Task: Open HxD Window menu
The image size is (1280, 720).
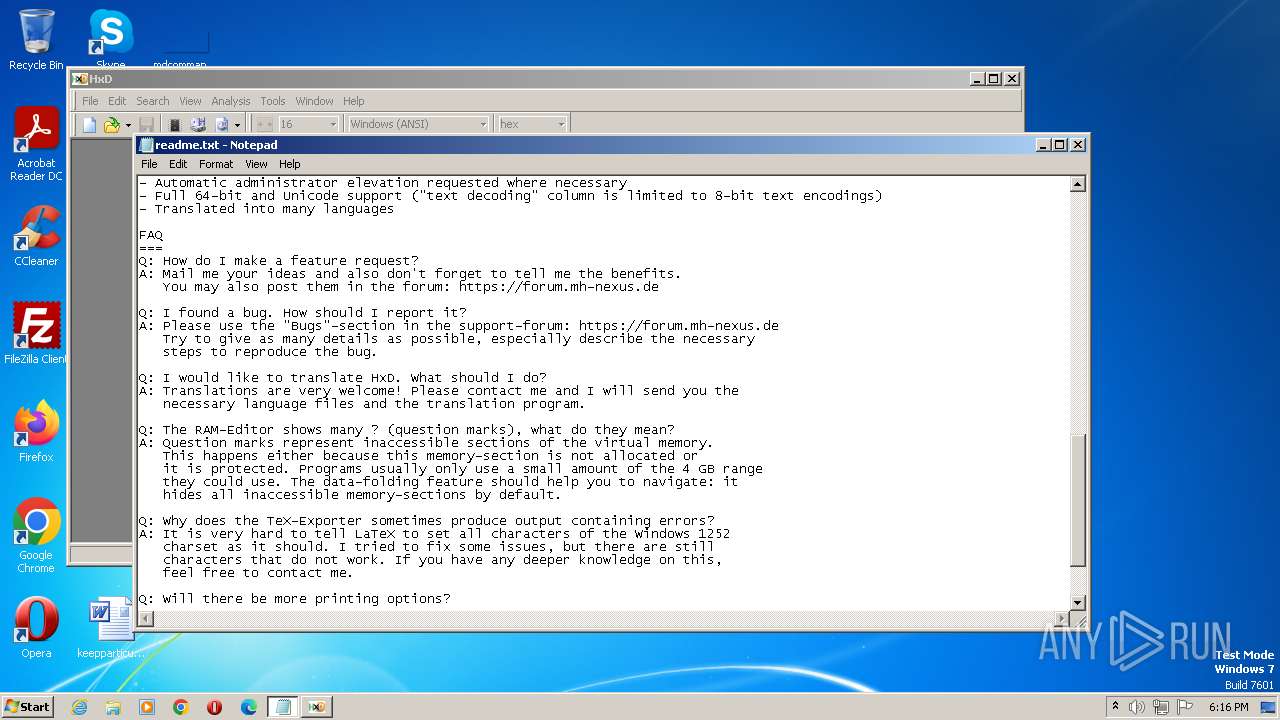Action: coord(314,101)
